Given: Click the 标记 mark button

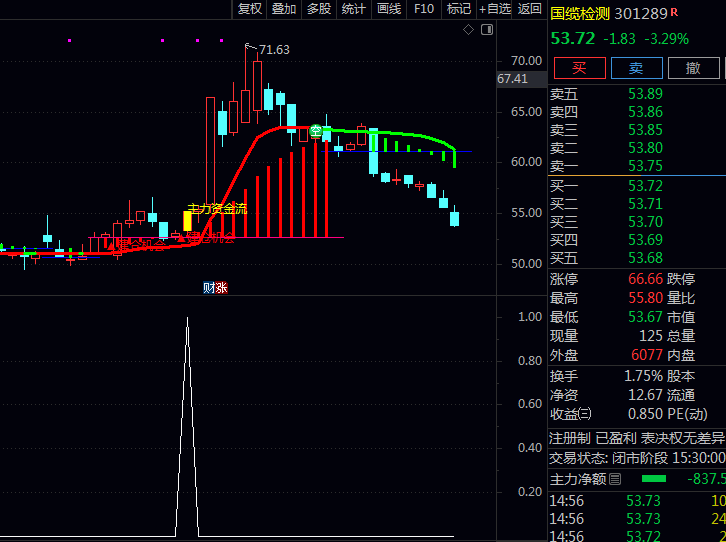Looking at the screenshot, I should (x=459, y=9).
